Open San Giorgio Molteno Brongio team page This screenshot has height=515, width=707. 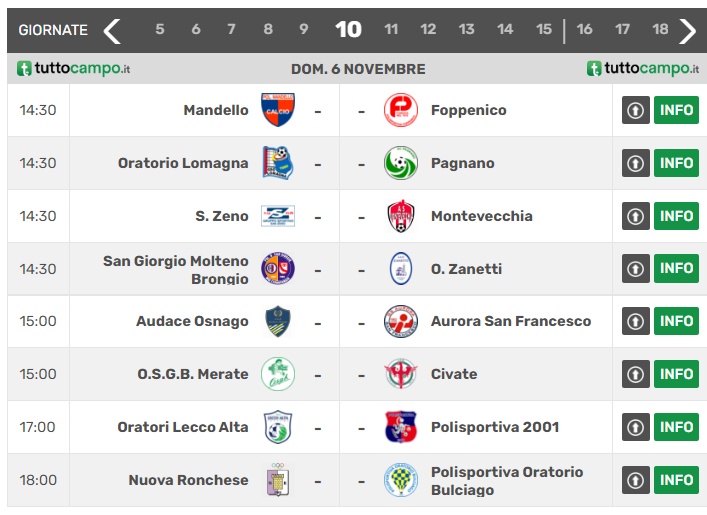pyautogui.click(x=176, y=269)
